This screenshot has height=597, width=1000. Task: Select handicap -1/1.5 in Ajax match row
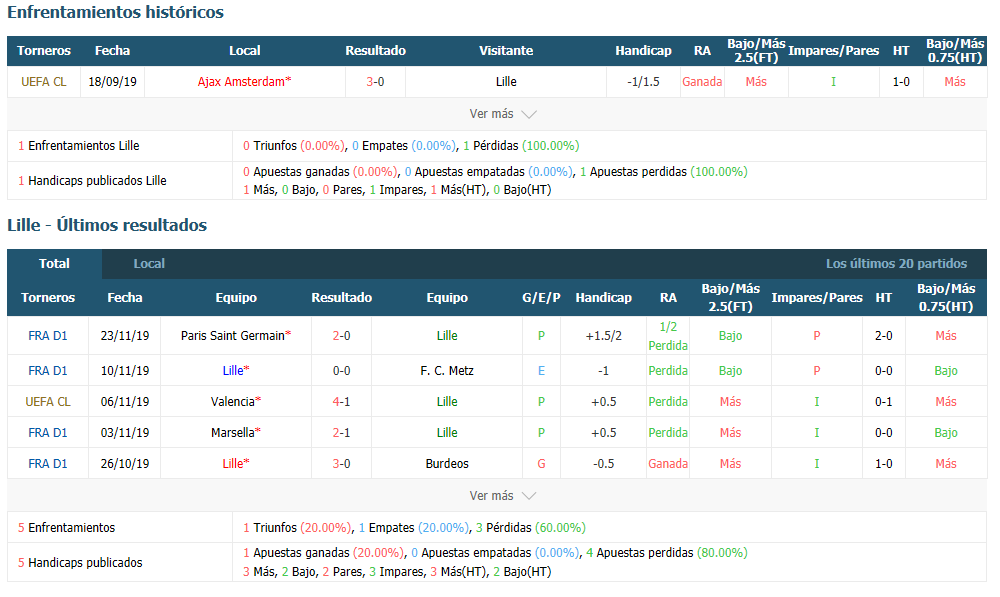(643, 82)
